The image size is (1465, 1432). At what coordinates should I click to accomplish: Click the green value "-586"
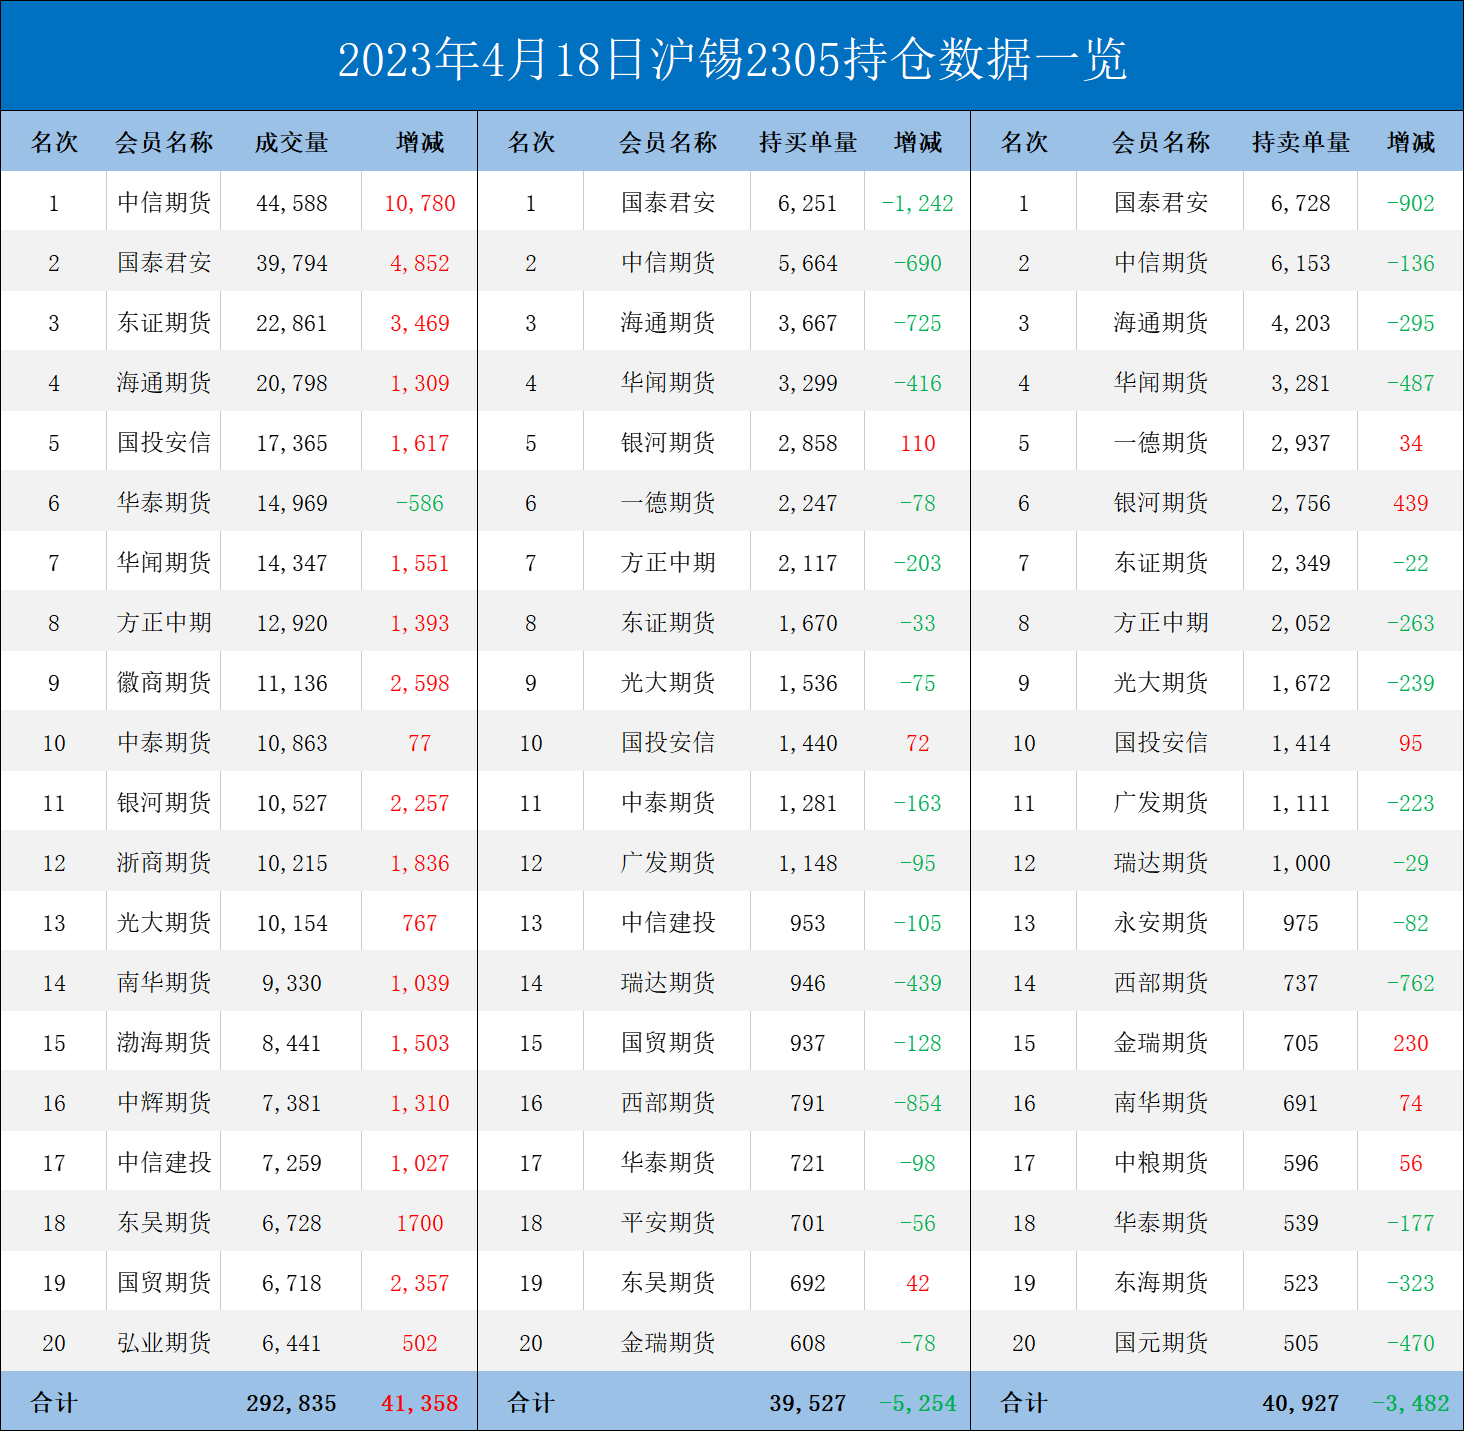[420, 503]
